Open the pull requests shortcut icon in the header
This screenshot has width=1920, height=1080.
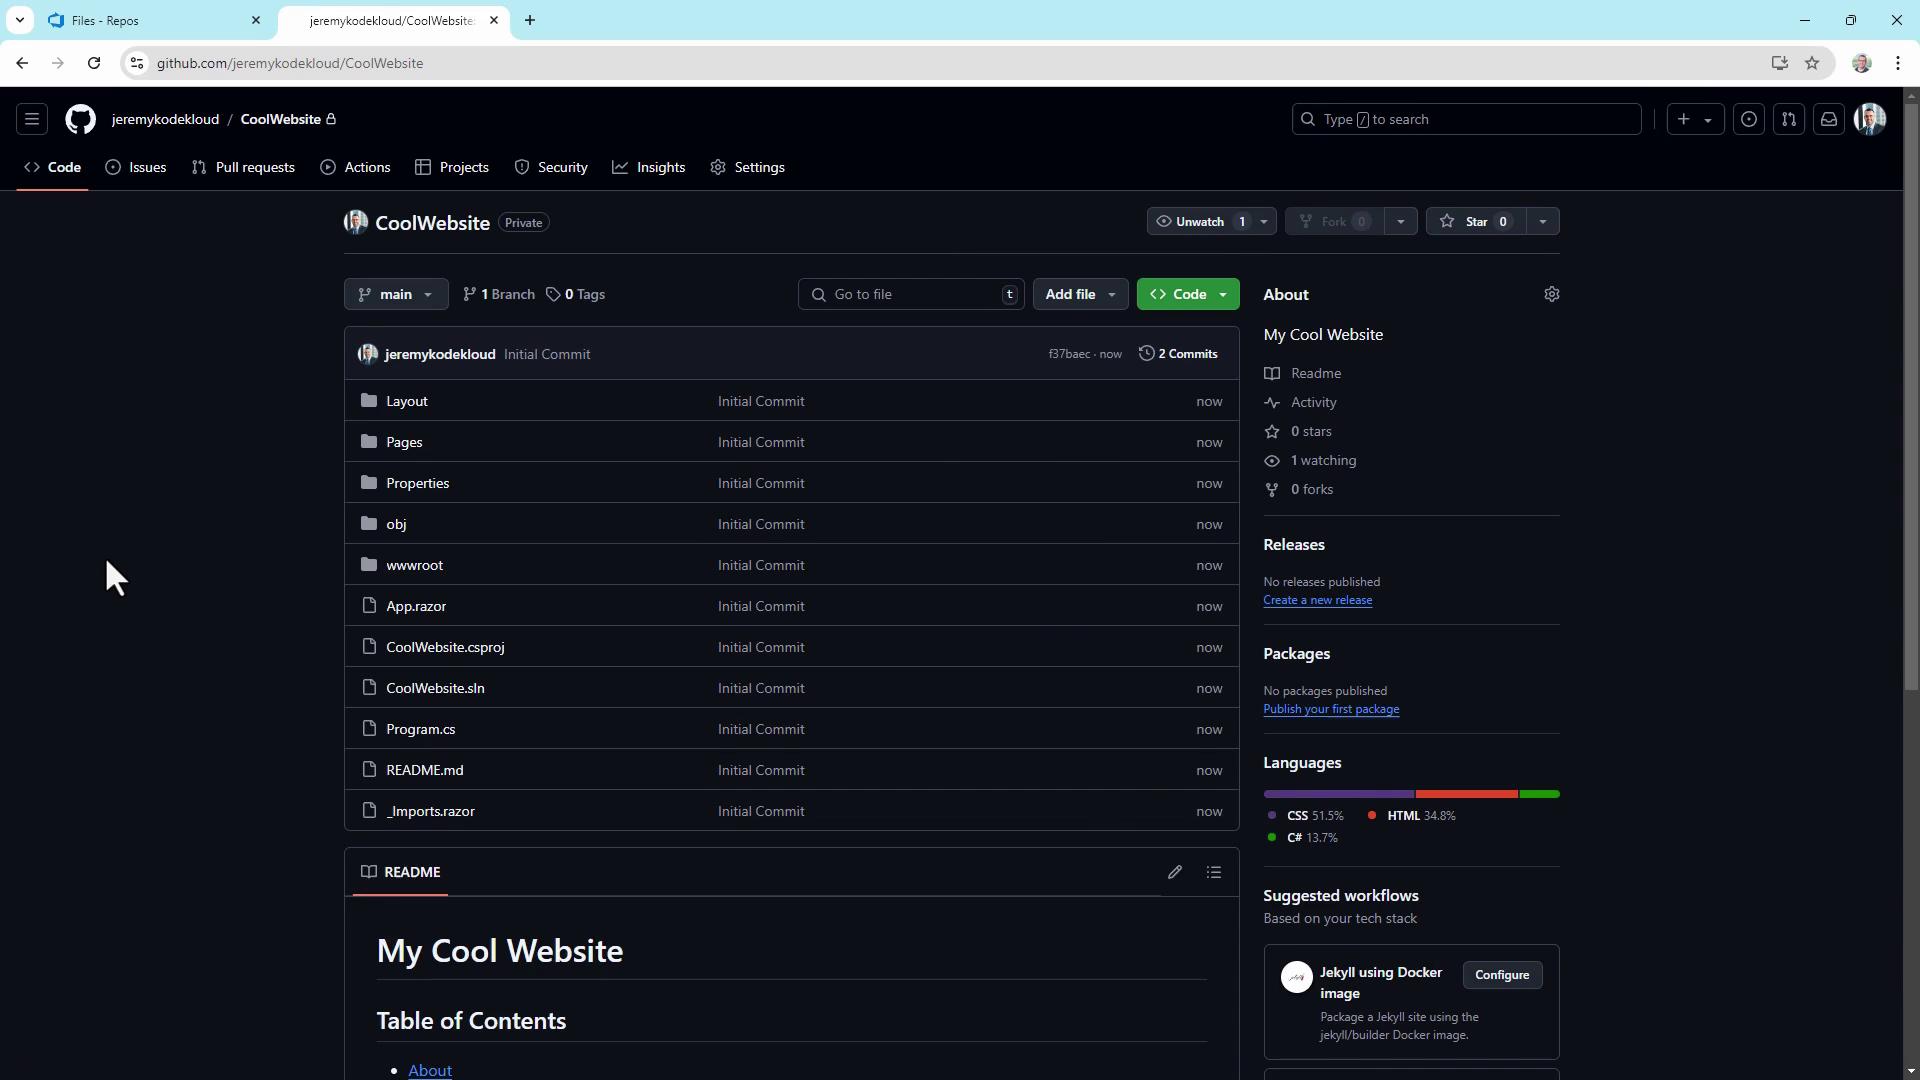(1789, 119)
